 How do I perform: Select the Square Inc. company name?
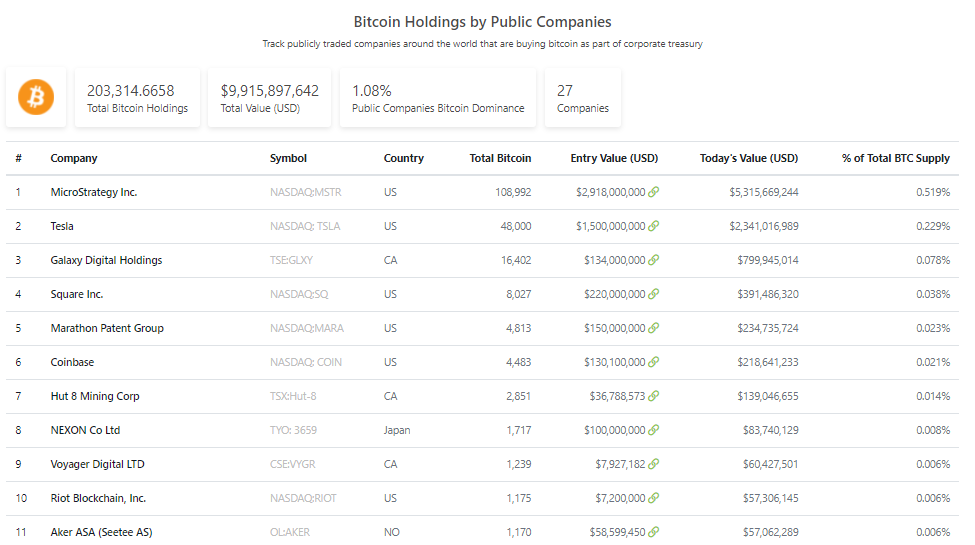pyautogui.click(x=77, y=294)
